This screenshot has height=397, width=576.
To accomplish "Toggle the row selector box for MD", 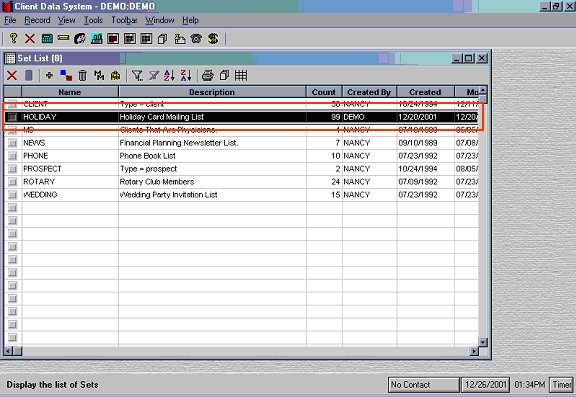I will pyautogui.click(x=12, y=130).
